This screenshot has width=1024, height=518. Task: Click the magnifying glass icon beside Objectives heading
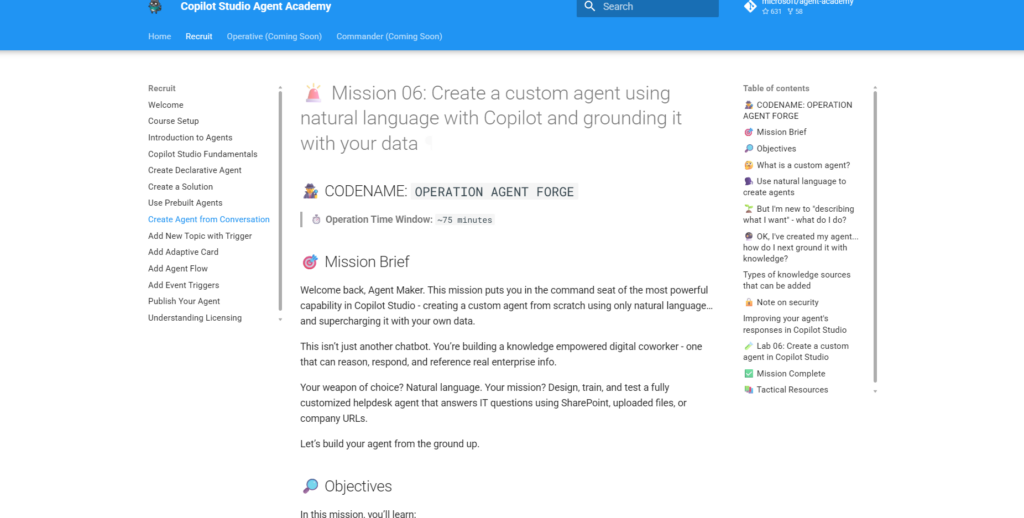310,486
